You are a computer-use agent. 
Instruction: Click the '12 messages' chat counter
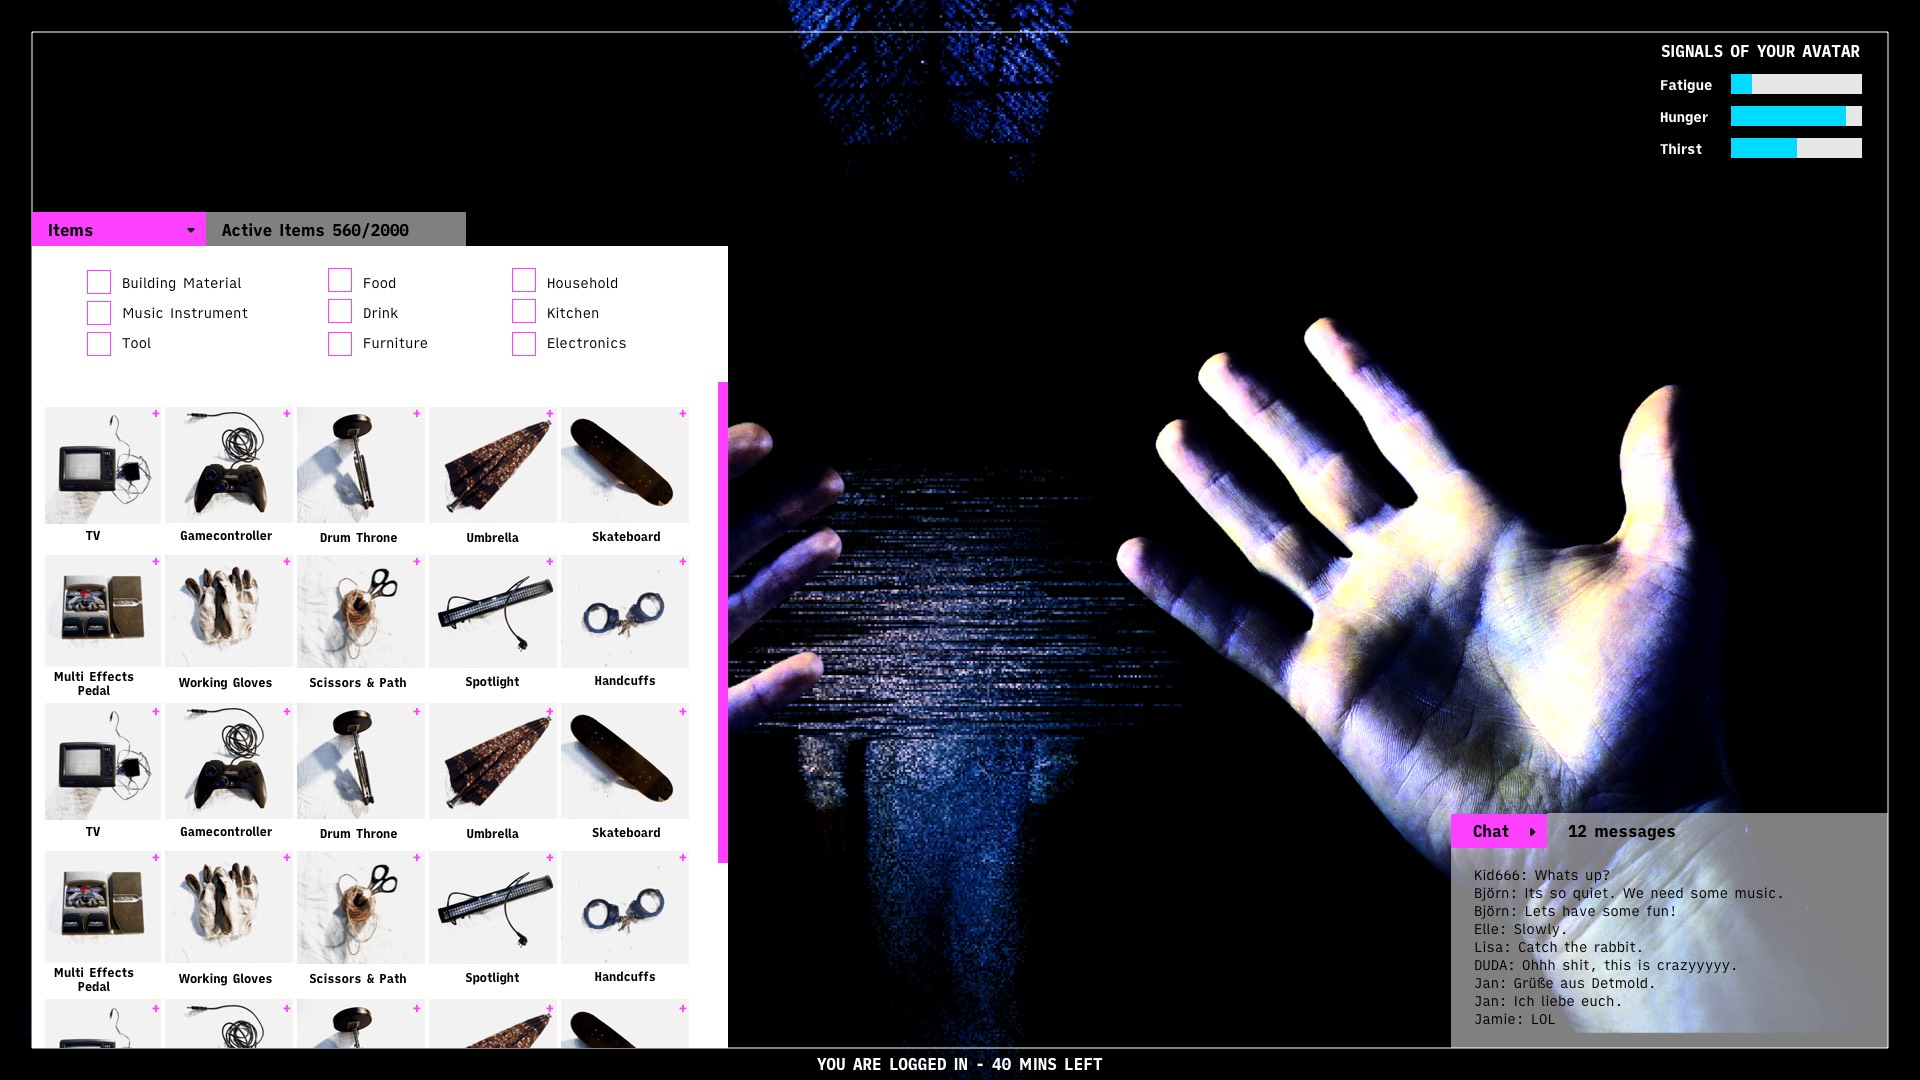tap(1621, 831)
